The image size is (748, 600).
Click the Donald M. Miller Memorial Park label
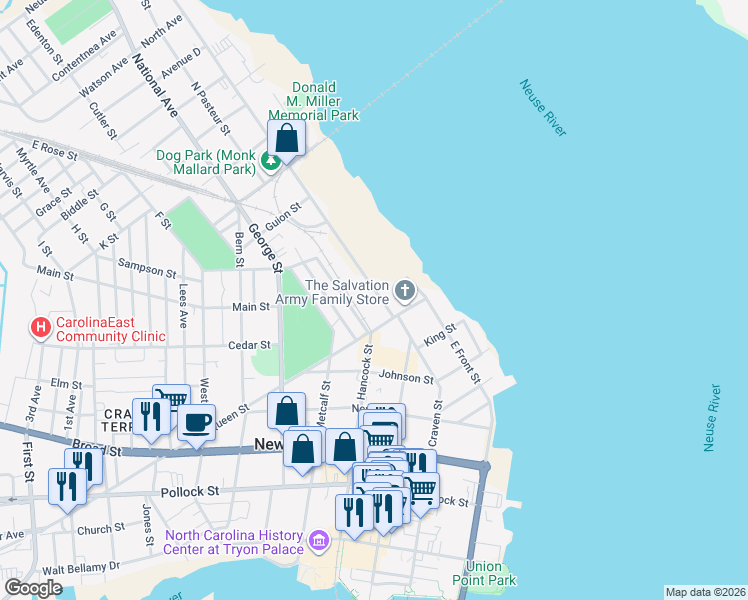[313, 101]
